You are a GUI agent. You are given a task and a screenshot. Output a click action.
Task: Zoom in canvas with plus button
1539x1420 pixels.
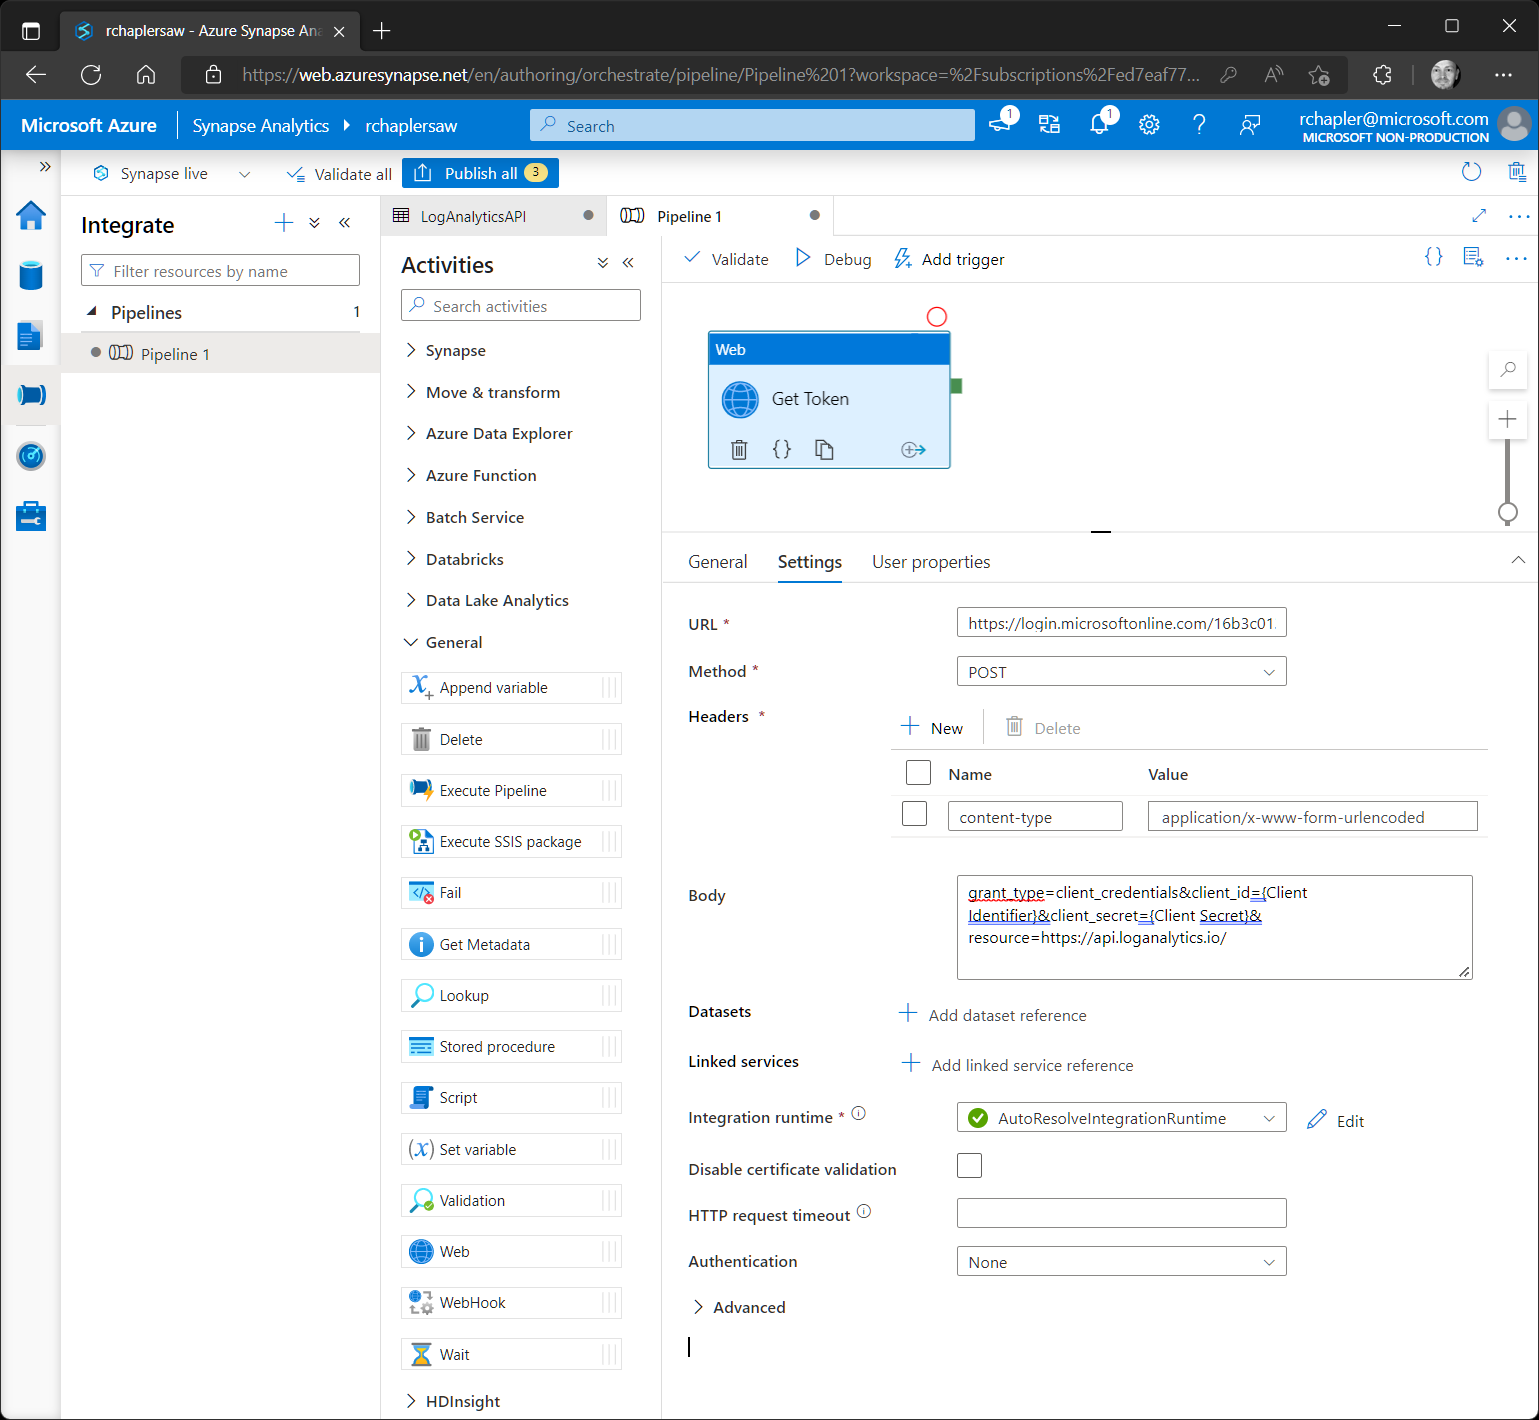[x=1508, y=419]
